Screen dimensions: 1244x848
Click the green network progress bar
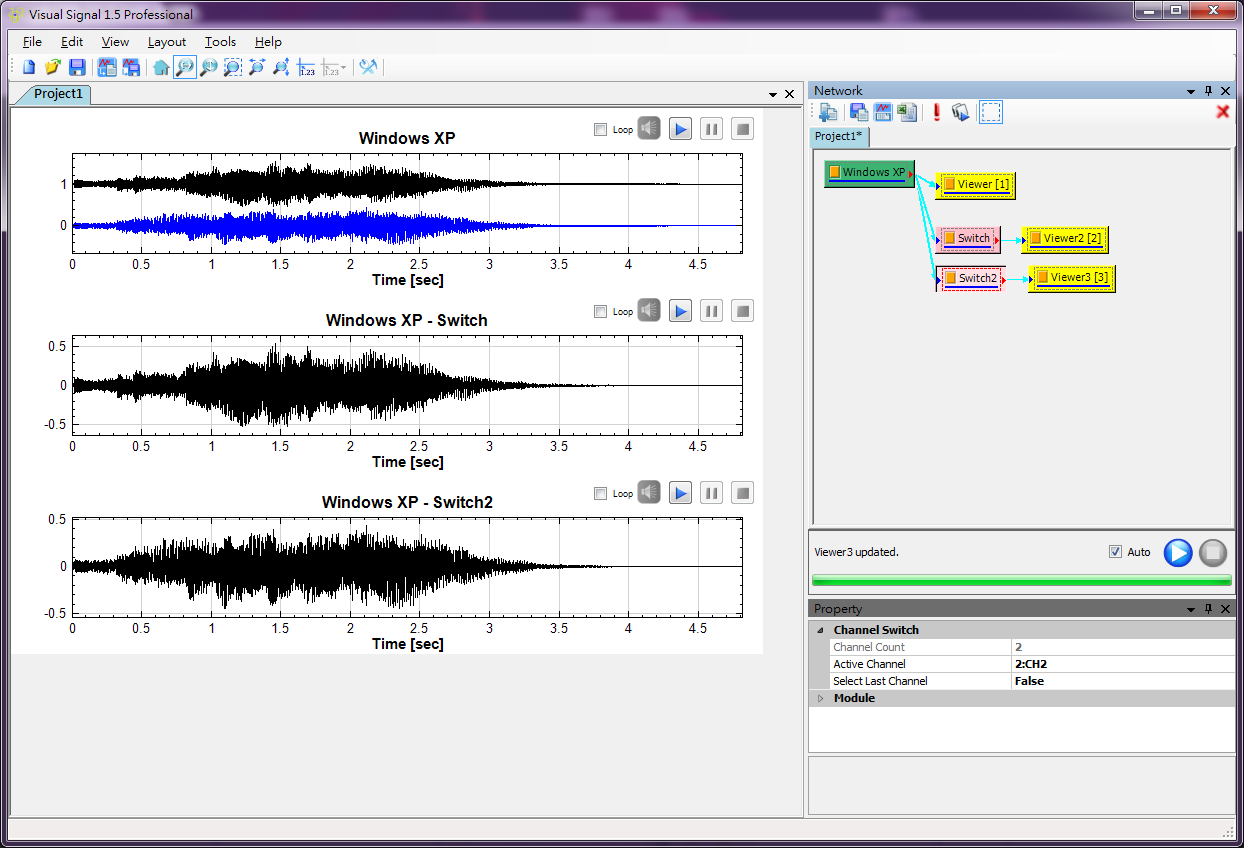[1021, 580]
